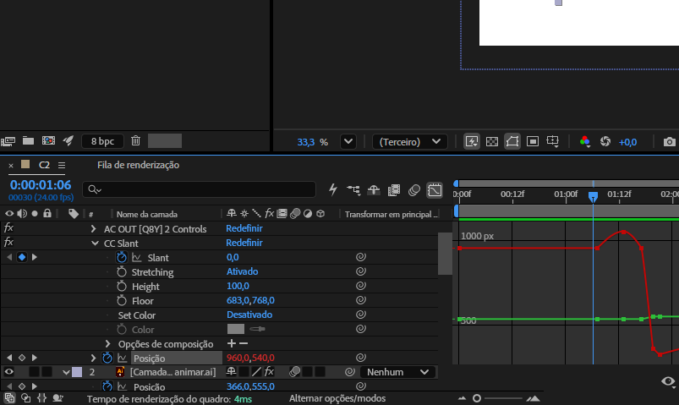Enable motion blur for composition
Image resolution: width=679 pixels, height=405 pixels.
[x=414, y=190]
